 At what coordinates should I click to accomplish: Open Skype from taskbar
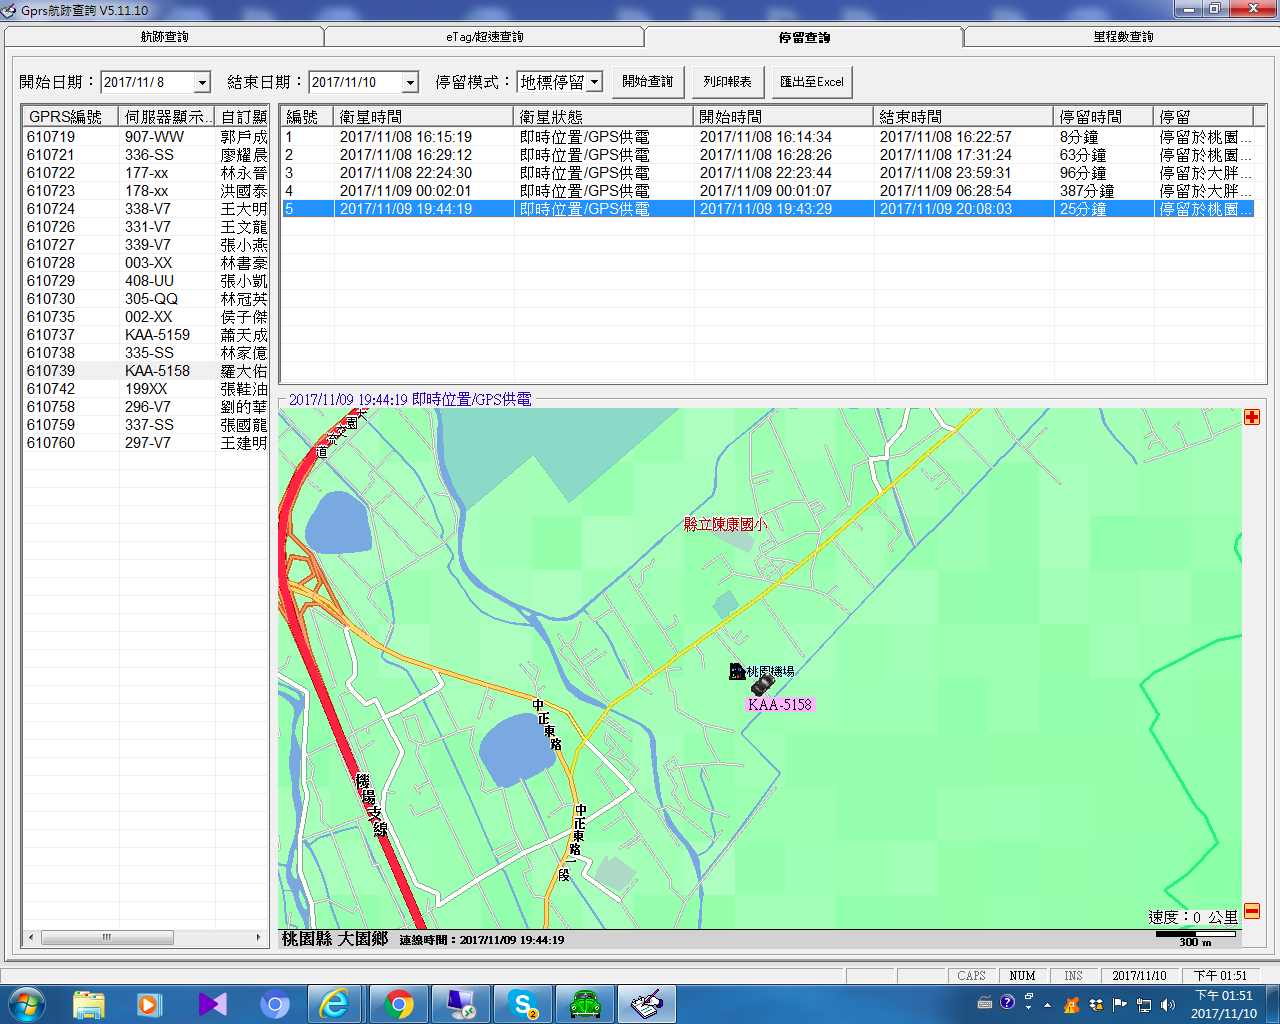click(523, 1004)
